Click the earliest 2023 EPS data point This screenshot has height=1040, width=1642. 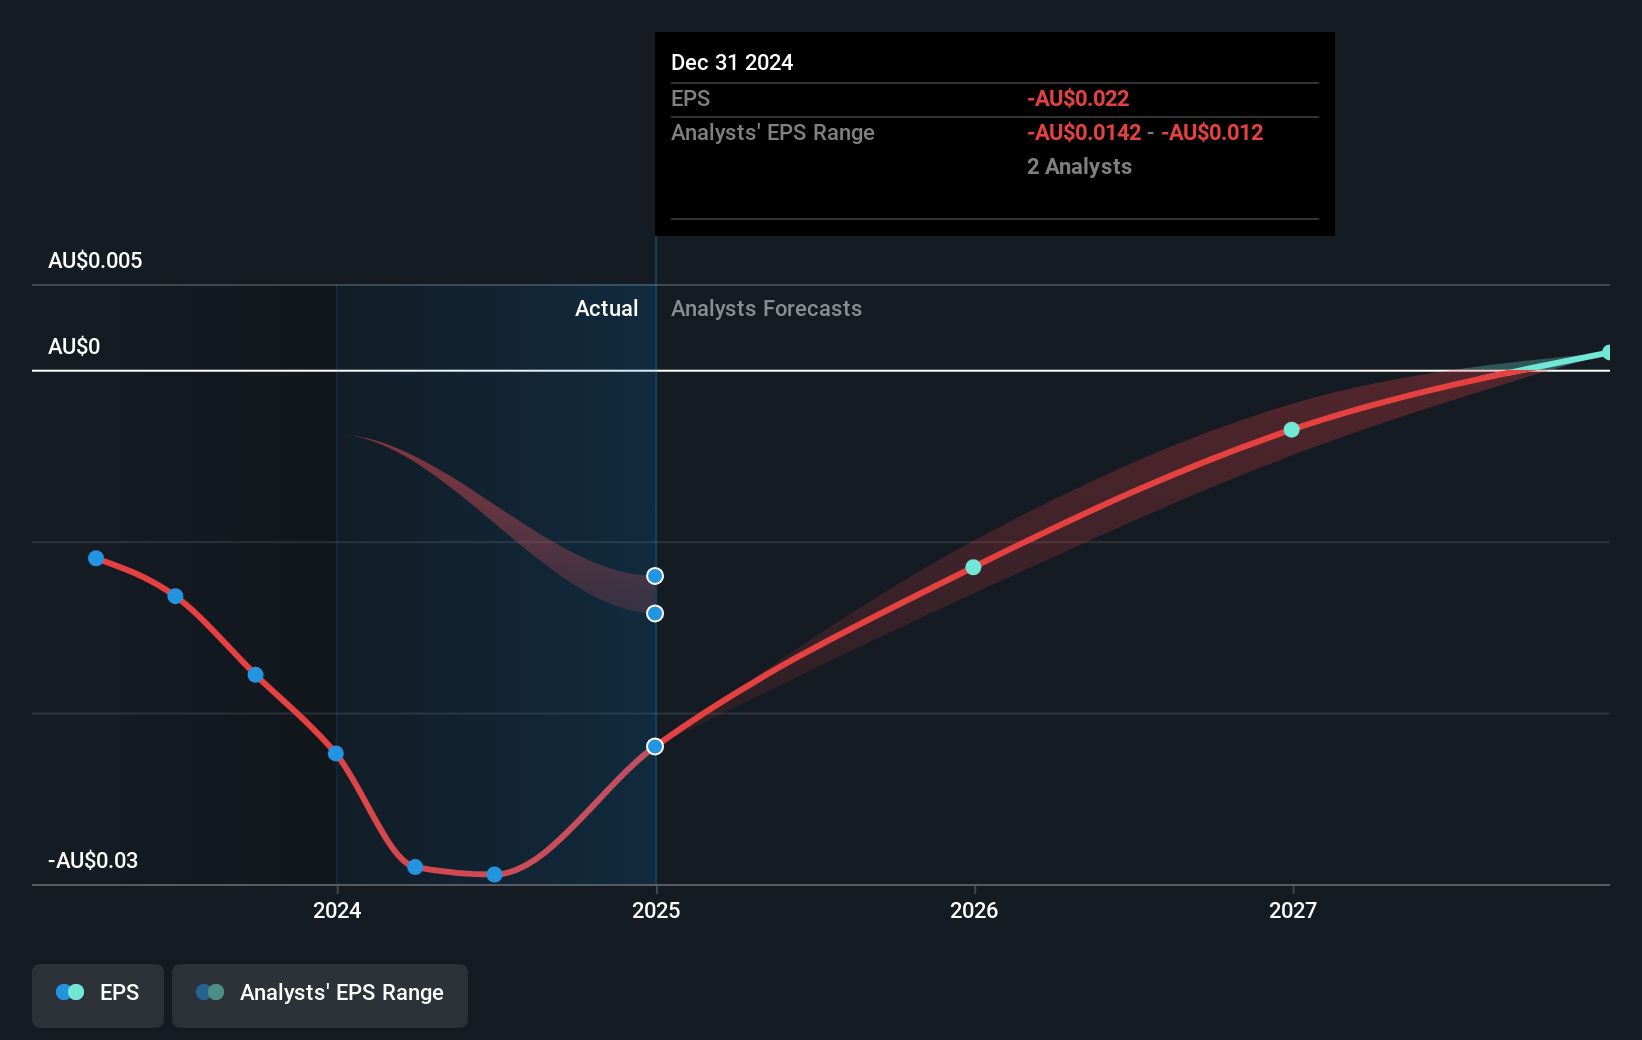(x=96, y=558)
